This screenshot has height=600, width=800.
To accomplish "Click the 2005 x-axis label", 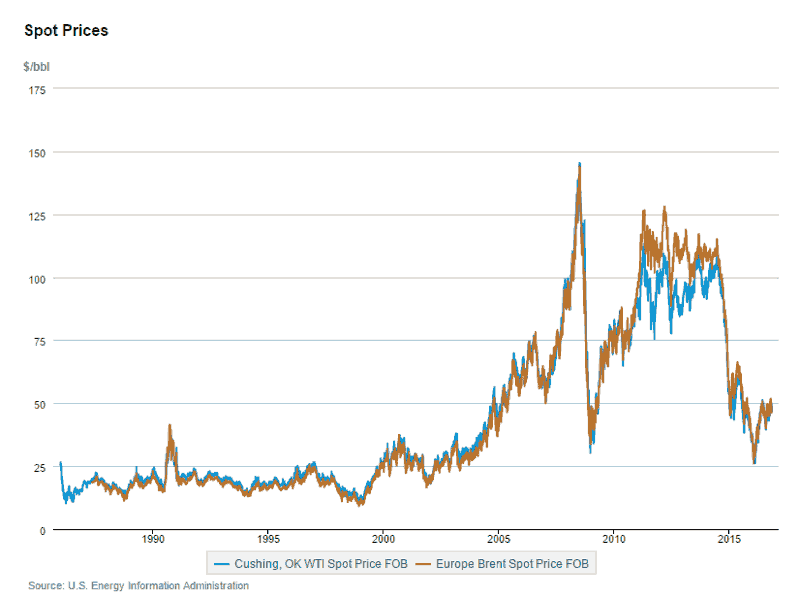I will pyautogui.click(x=498, y=539).
